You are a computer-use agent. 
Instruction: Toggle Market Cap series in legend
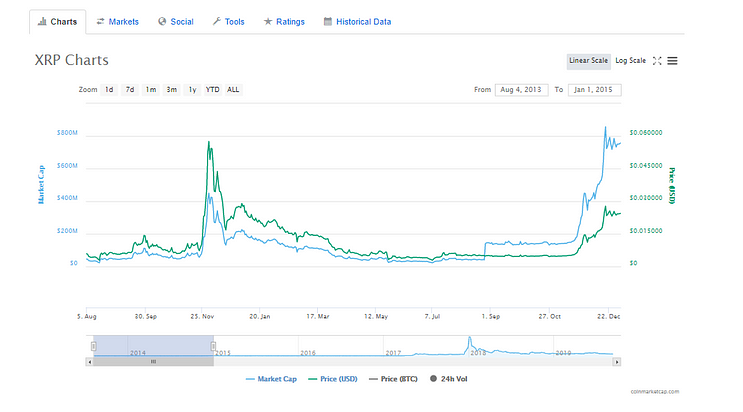click(272, 379)
